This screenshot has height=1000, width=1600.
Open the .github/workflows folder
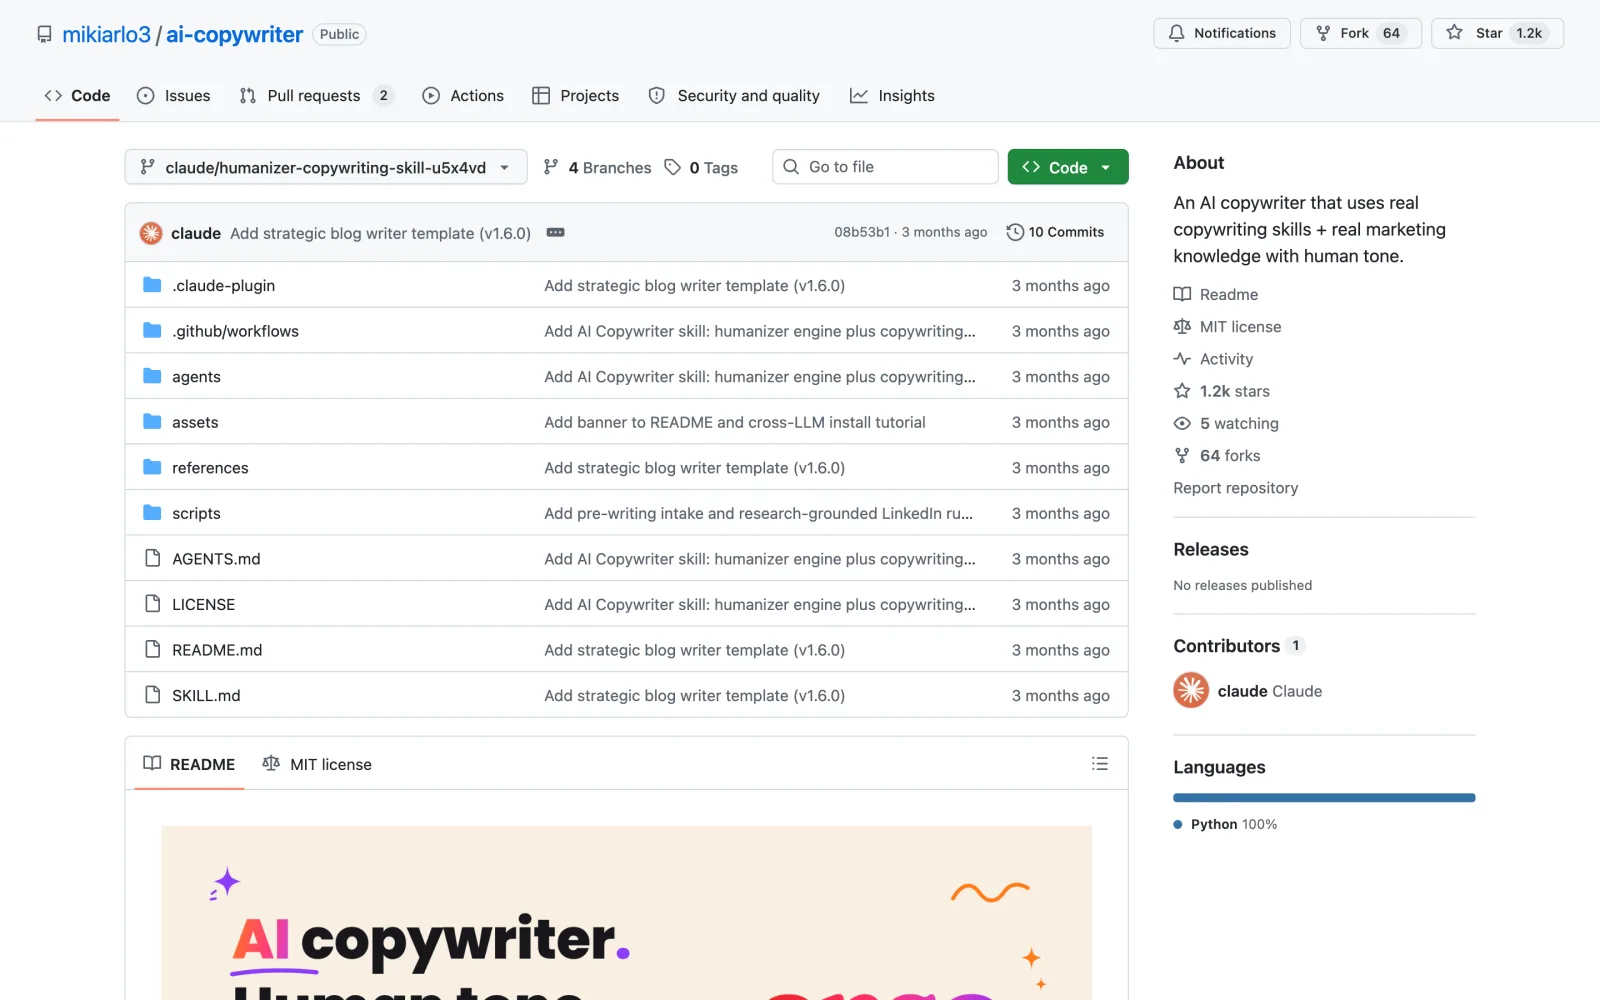[x=235, y=331]
